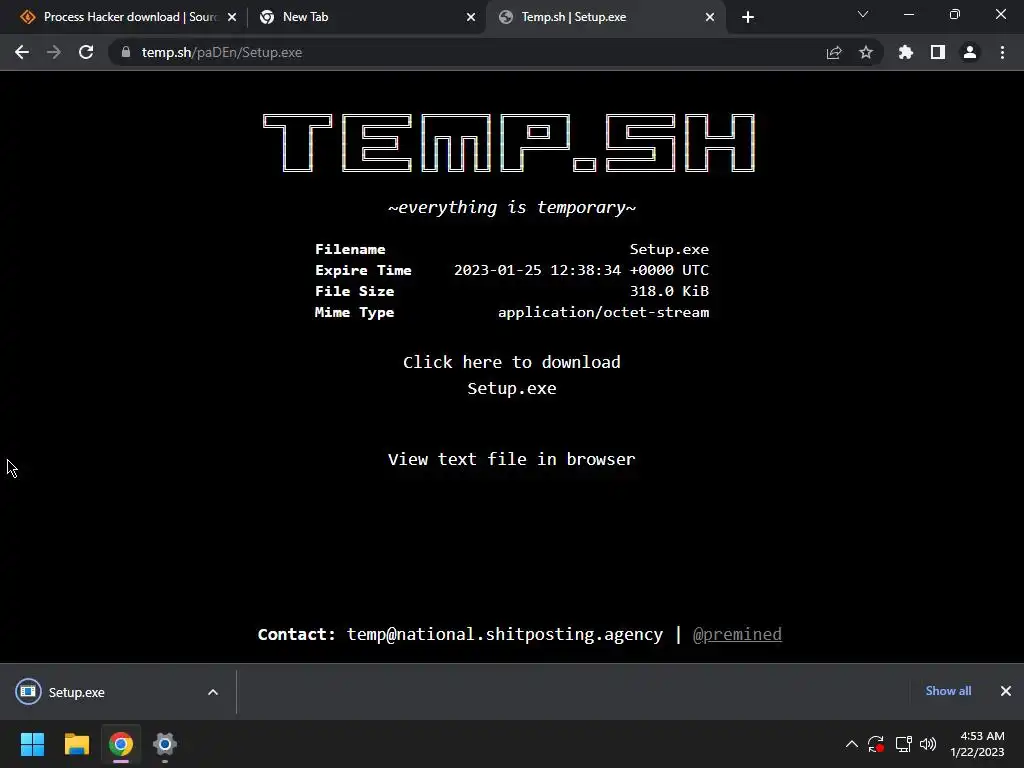Click the update sync tray icon

pyautogui.click(x=876, y=744)
